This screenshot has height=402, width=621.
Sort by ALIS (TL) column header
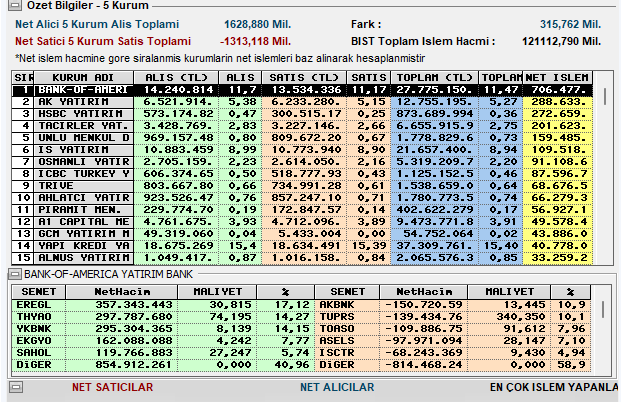point(176,77)
